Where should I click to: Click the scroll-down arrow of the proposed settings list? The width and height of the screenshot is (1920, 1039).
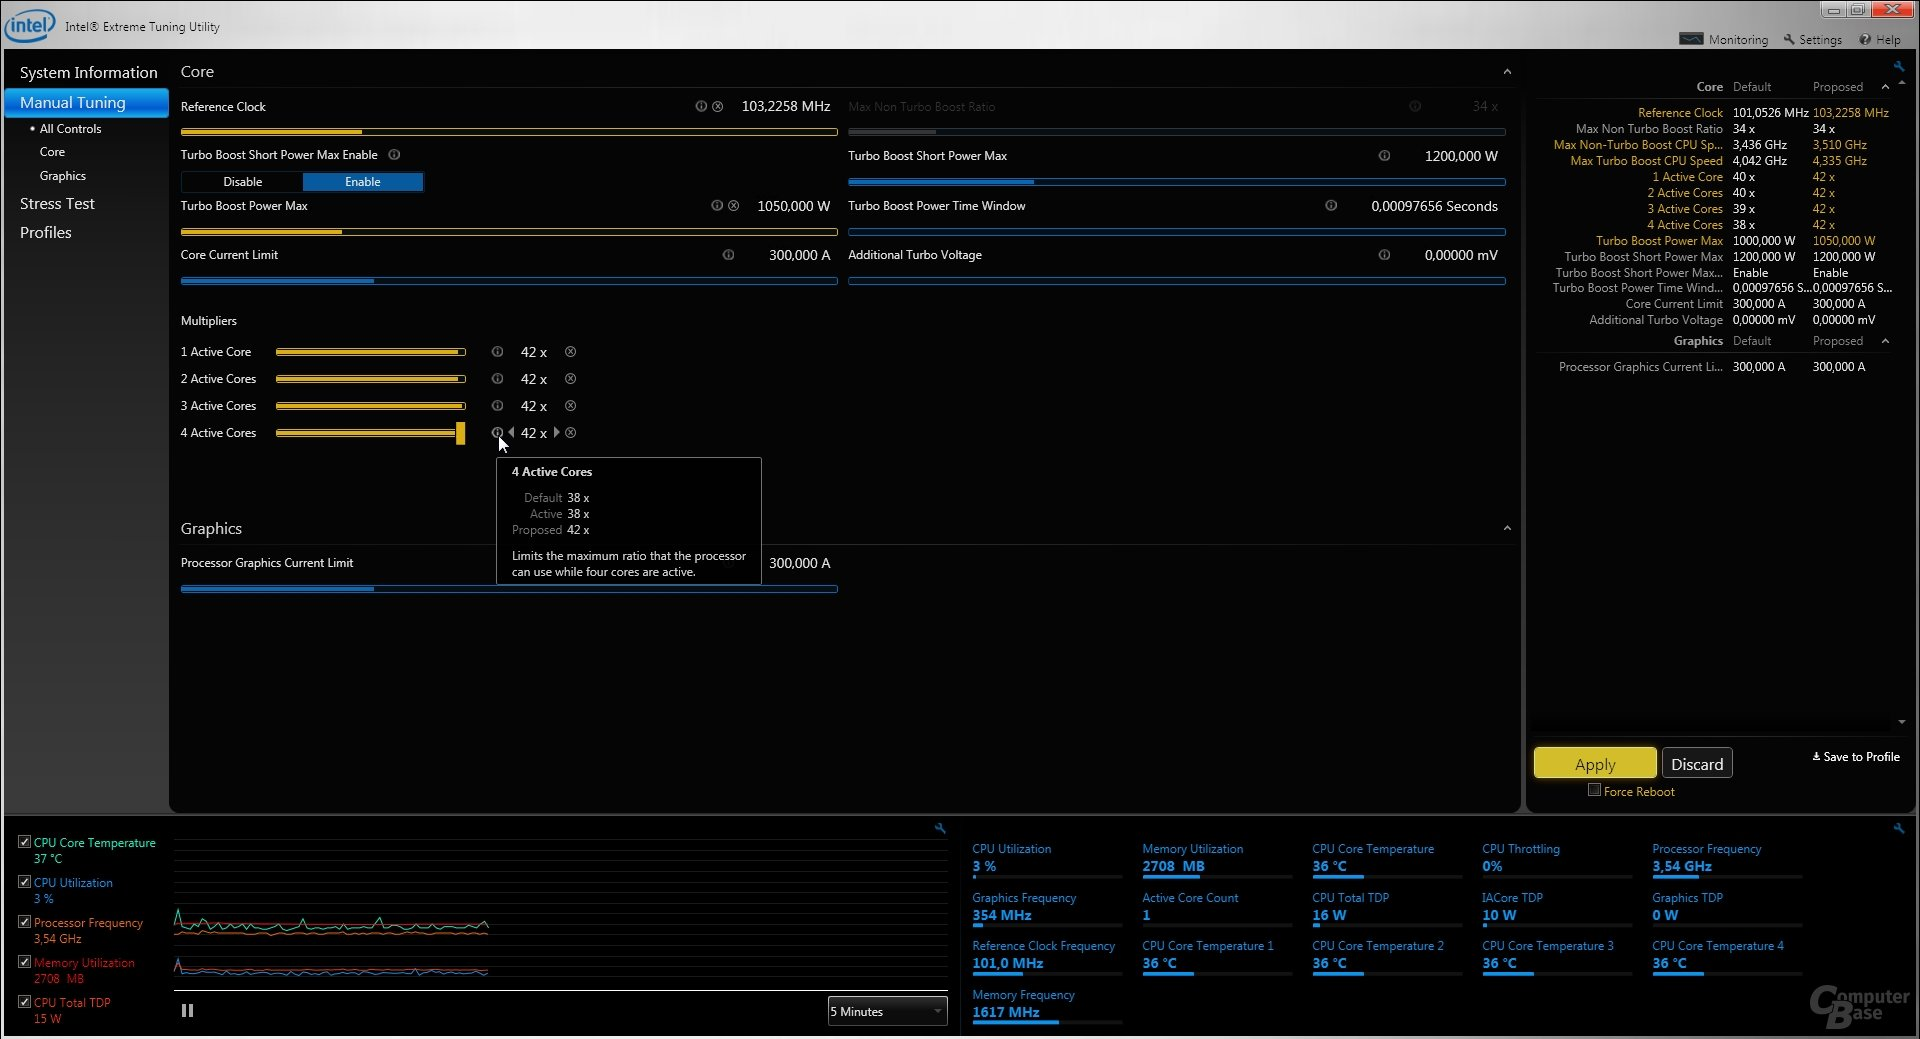1901,722
